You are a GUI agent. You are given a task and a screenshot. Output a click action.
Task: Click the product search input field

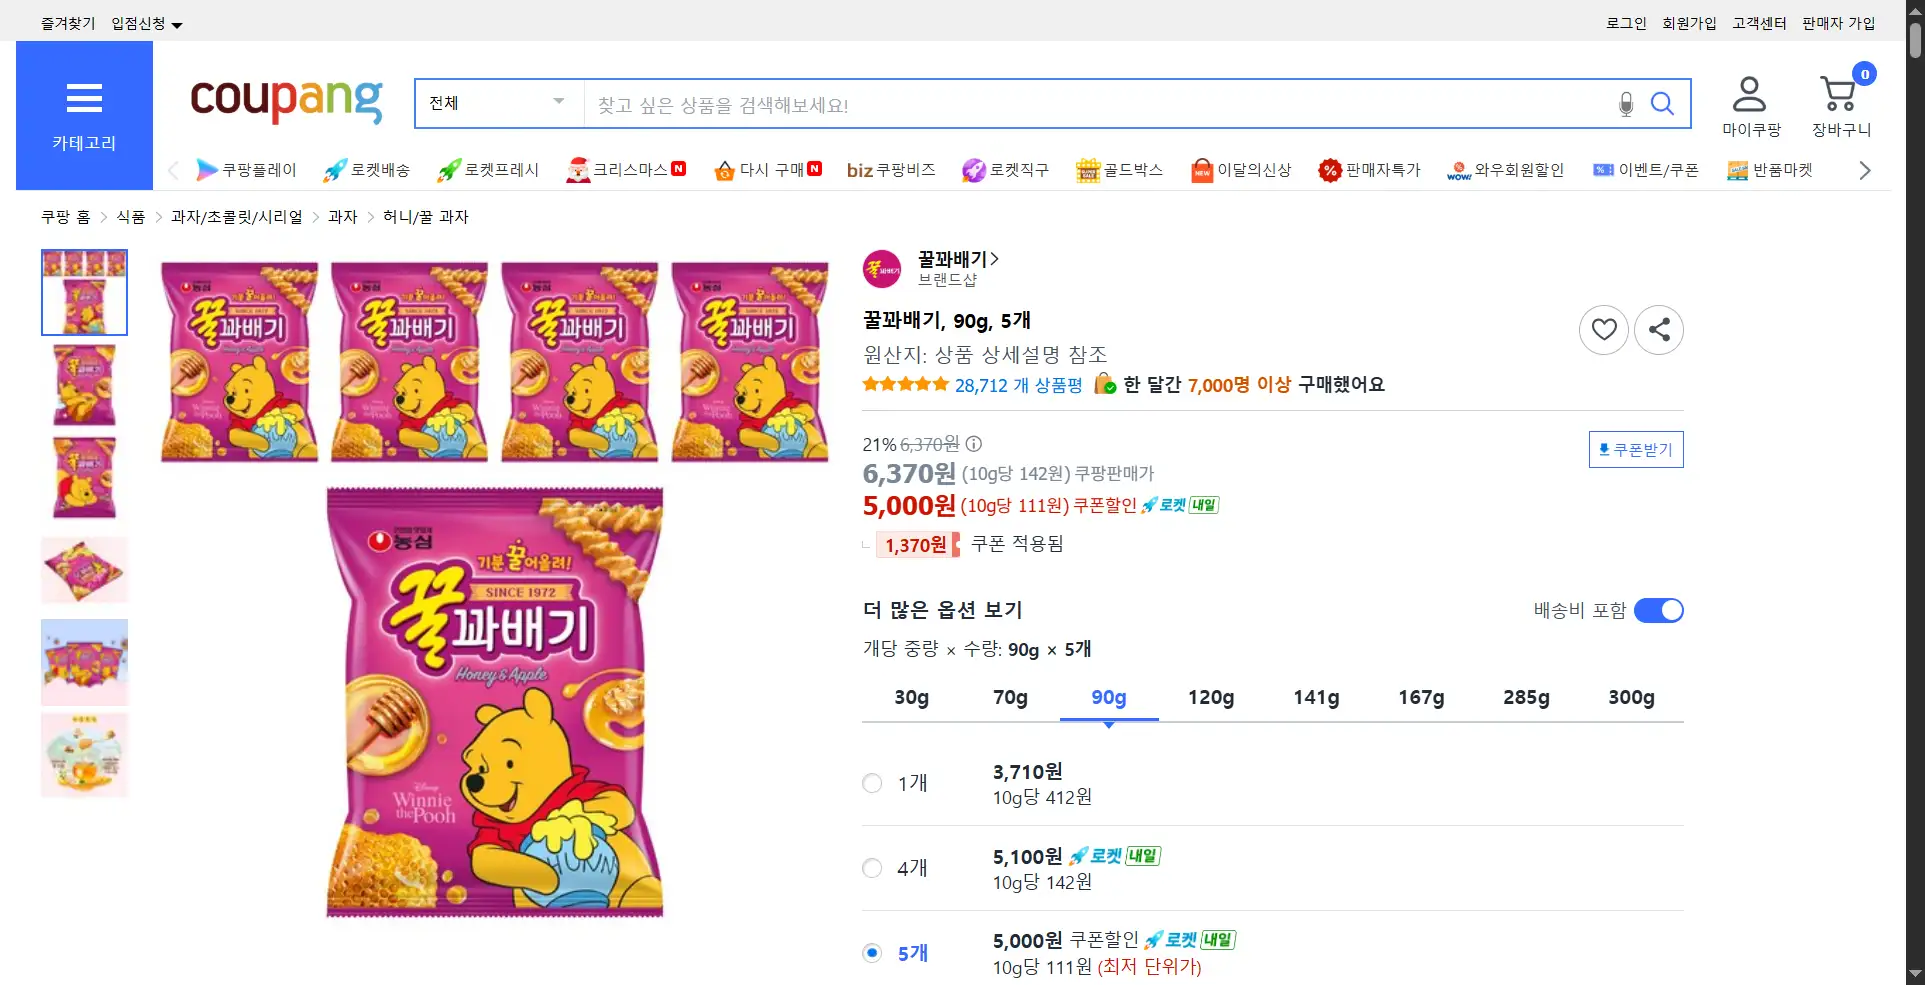[1100, 104]
